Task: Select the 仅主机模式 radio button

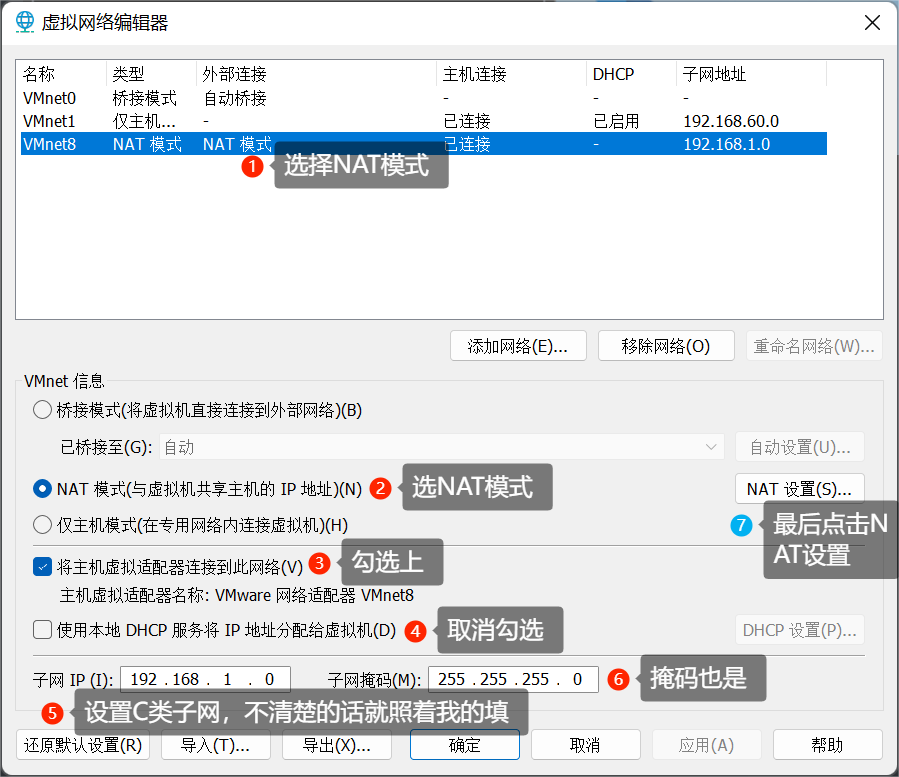Action: (42, 524)
